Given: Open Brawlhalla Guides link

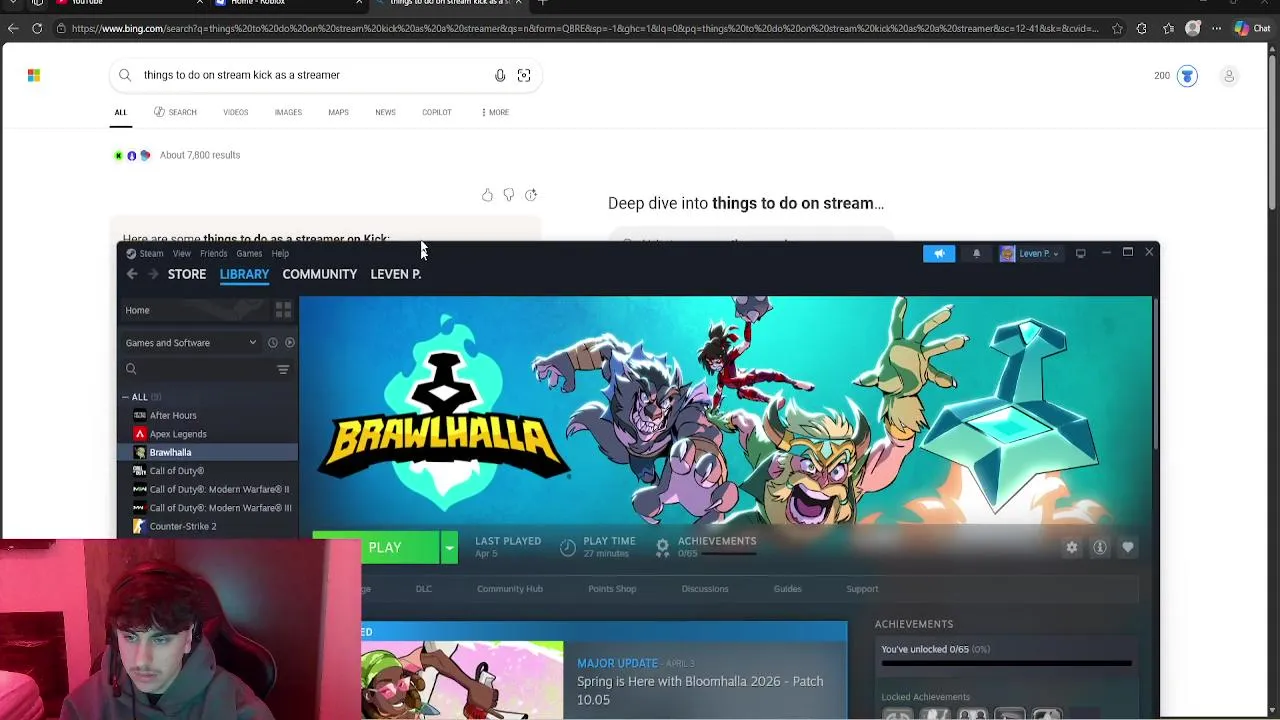Looking at the screenshot, I should (x=787, y=589).
